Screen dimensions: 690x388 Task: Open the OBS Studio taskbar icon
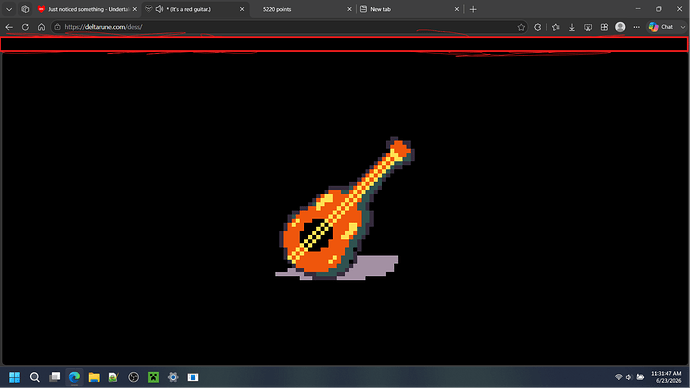133,377
